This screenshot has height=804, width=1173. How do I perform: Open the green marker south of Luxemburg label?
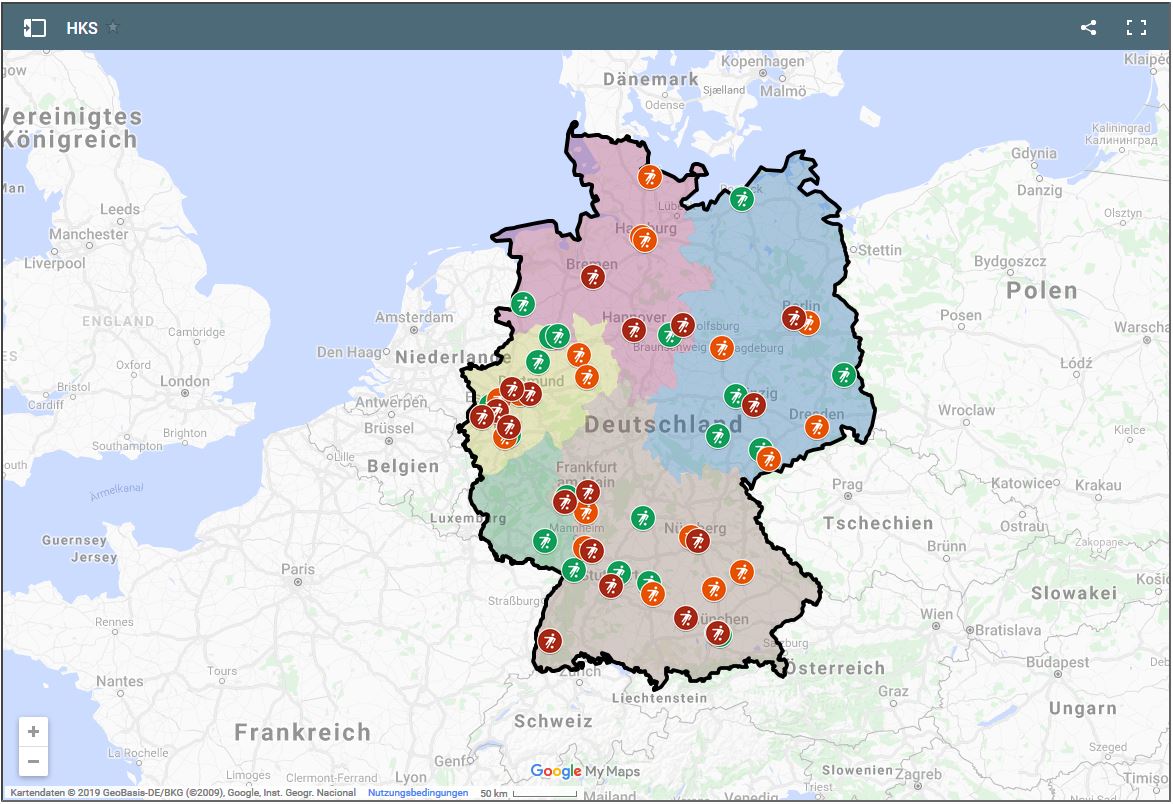click(545, 541)
